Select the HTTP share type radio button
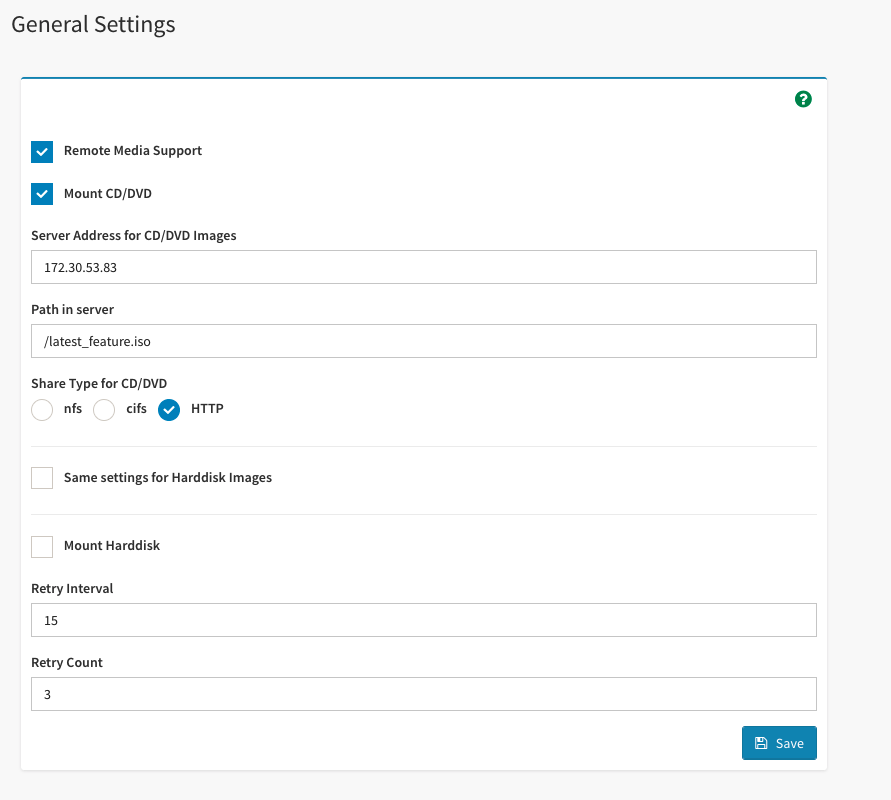 pos(169,410)
